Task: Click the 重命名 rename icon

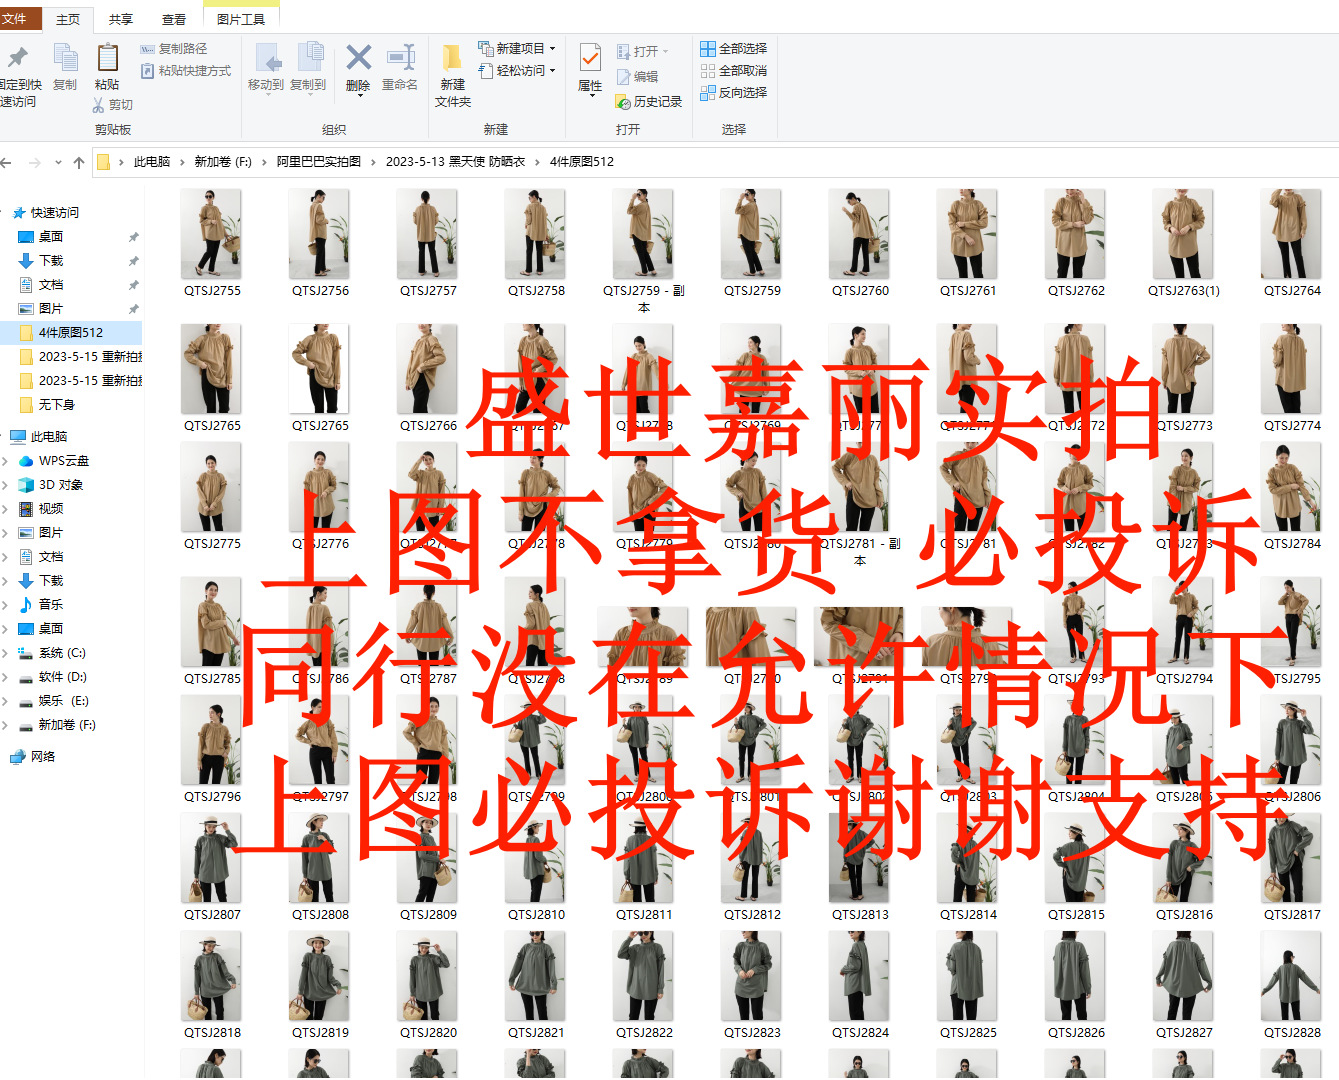Action: (400, 57)
